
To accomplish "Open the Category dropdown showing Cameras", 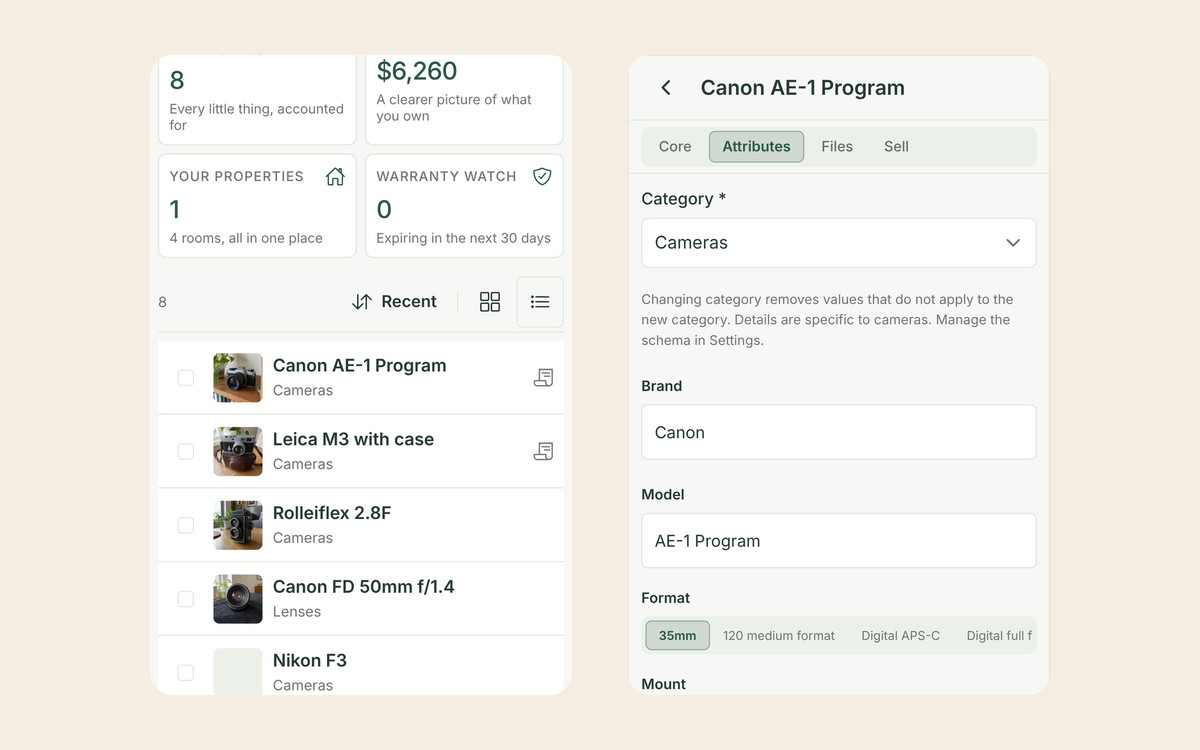I will point(838,243).
